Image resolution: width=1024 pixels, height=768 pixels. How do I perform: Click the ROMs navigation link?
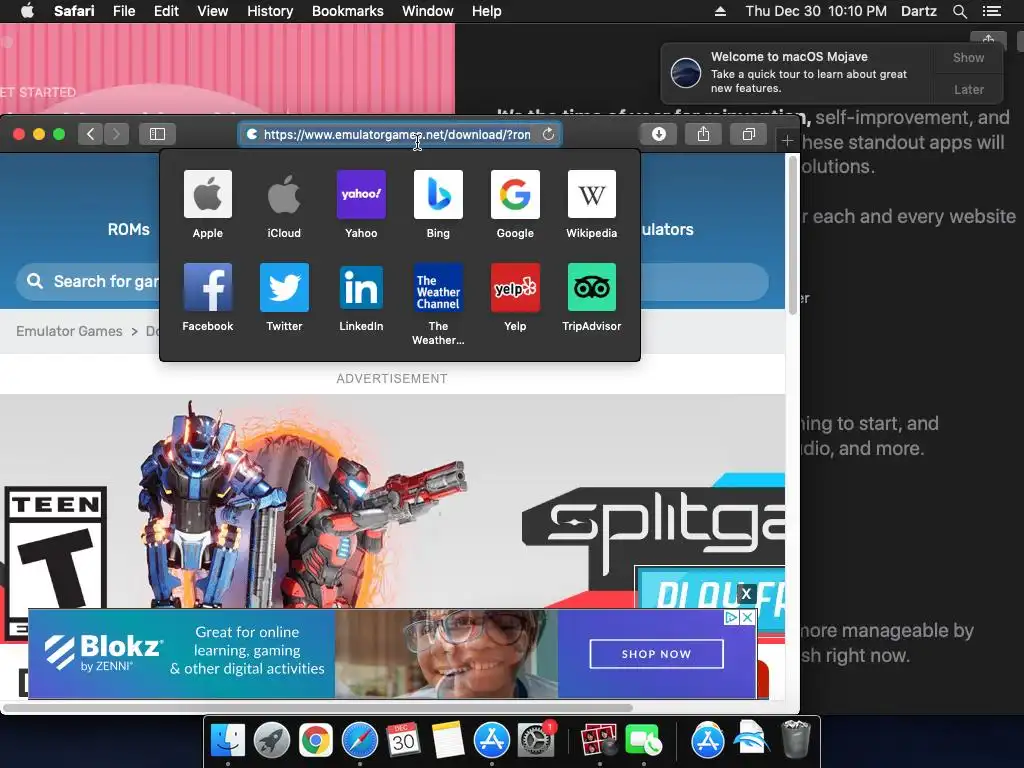pyautogui.click(x=129, y=229)
